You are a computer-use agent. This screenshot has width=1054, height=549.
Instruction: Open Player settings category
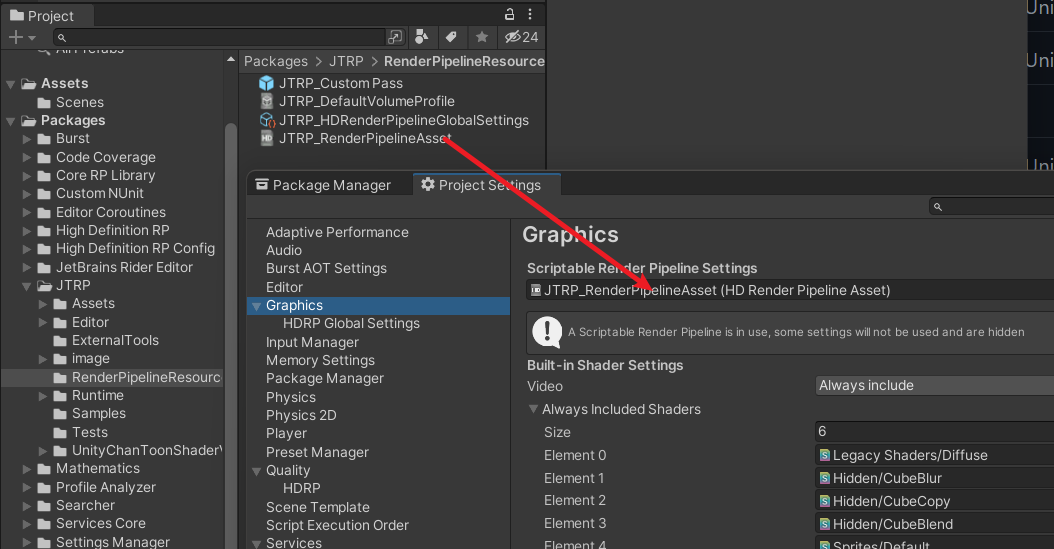[286, 433]
